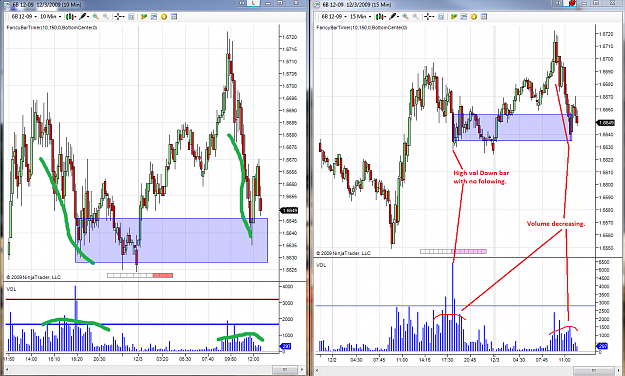Image resolution: width=625 pixels, height=376 pixels.
Task: Click the FancyBarTimer label in 10 Min chart
Action: tap(52, 28)
